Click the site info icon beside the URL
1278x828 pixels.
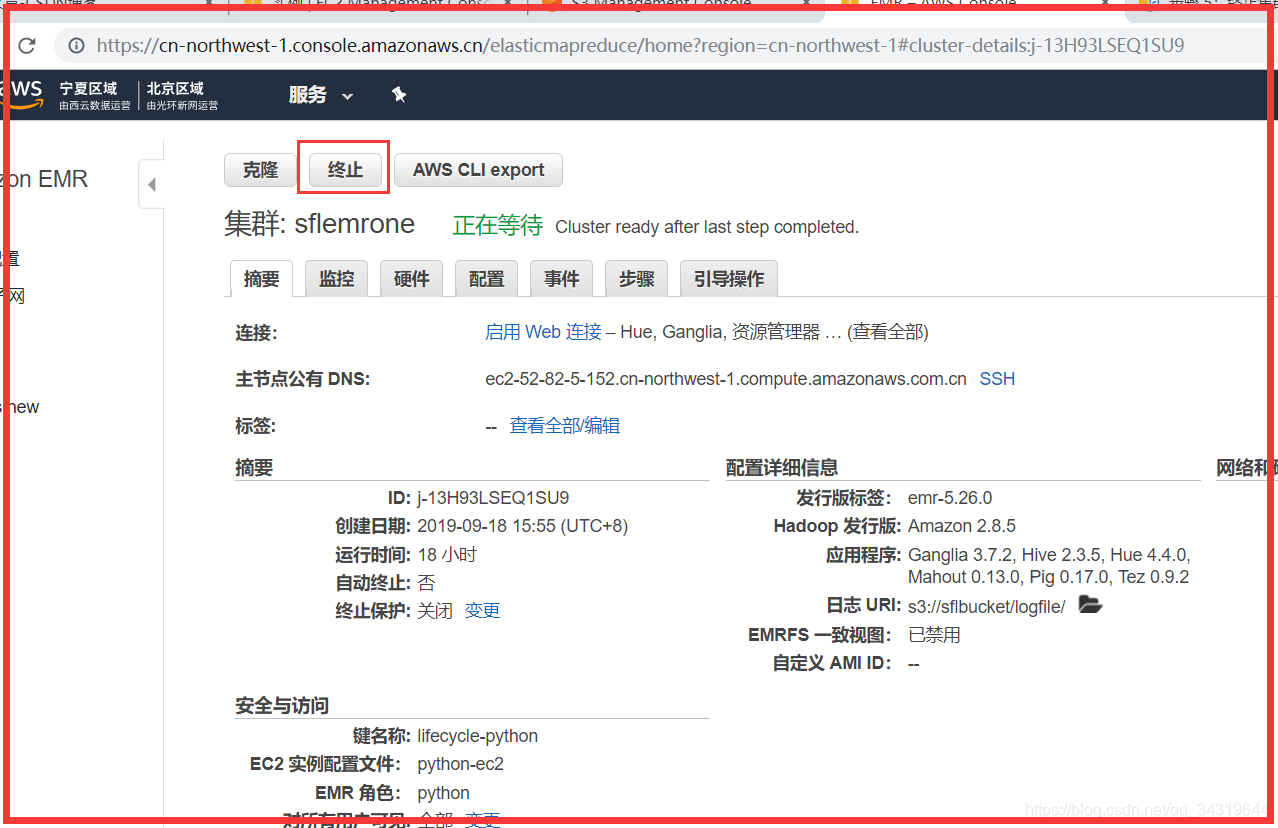click(x=75, y=45)
